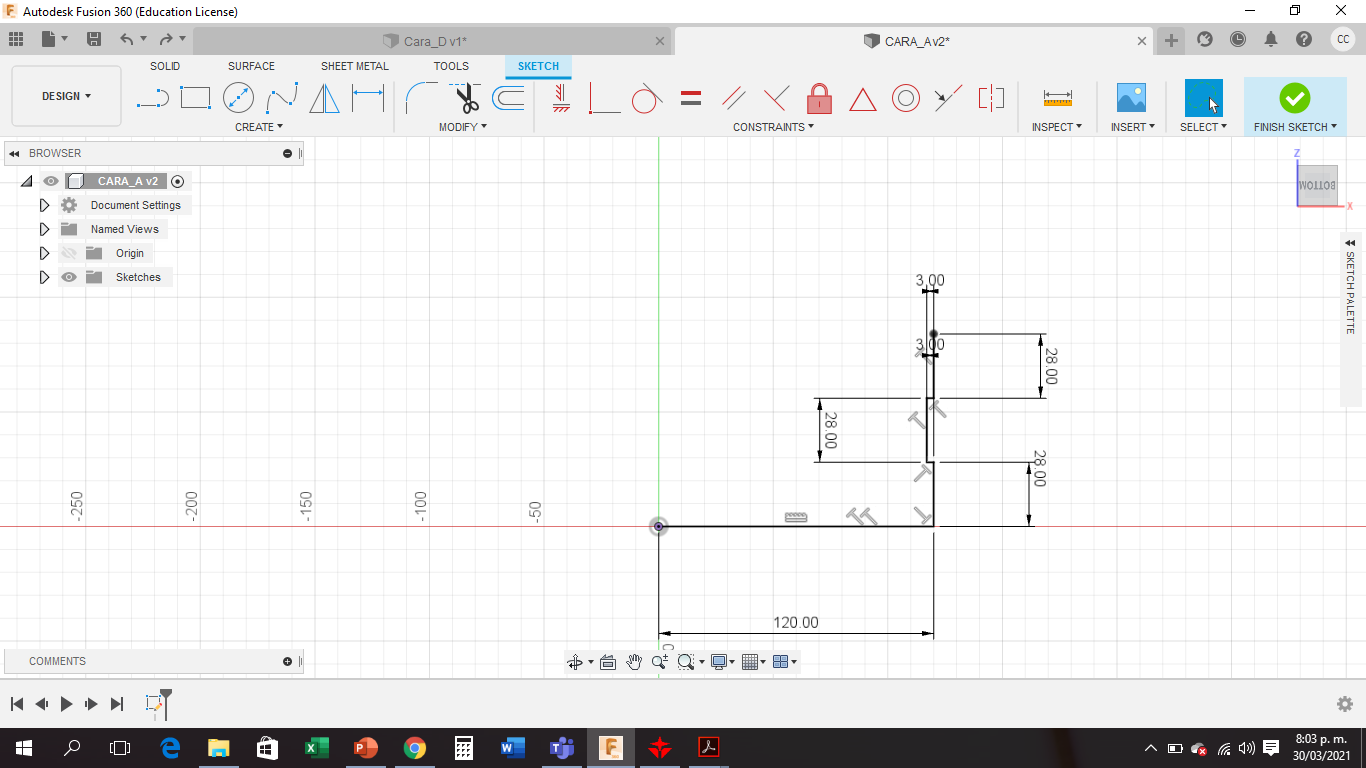The image size is (1366, 768).
Task: Open a new design tab with plus
Action: 1171,40
